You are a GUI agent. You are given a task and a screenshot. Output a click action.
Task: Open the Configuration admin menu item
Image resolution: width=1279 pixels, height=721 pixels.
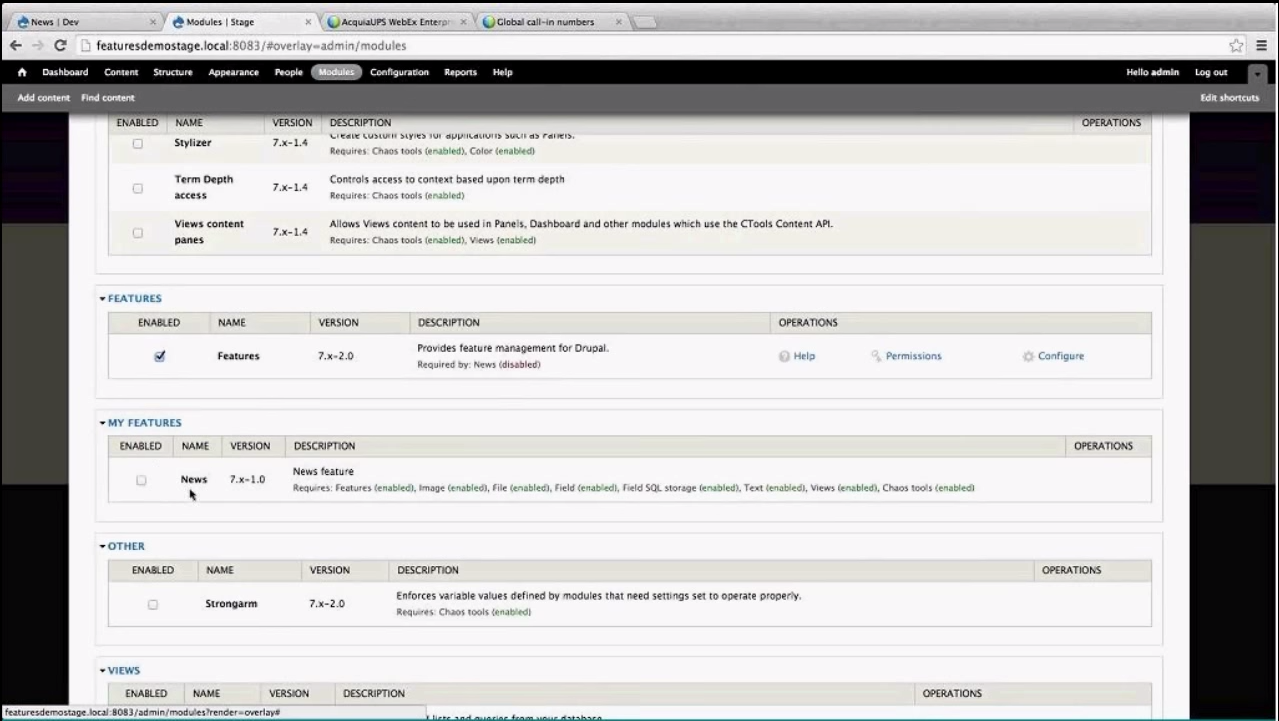(x=399, y=72)
